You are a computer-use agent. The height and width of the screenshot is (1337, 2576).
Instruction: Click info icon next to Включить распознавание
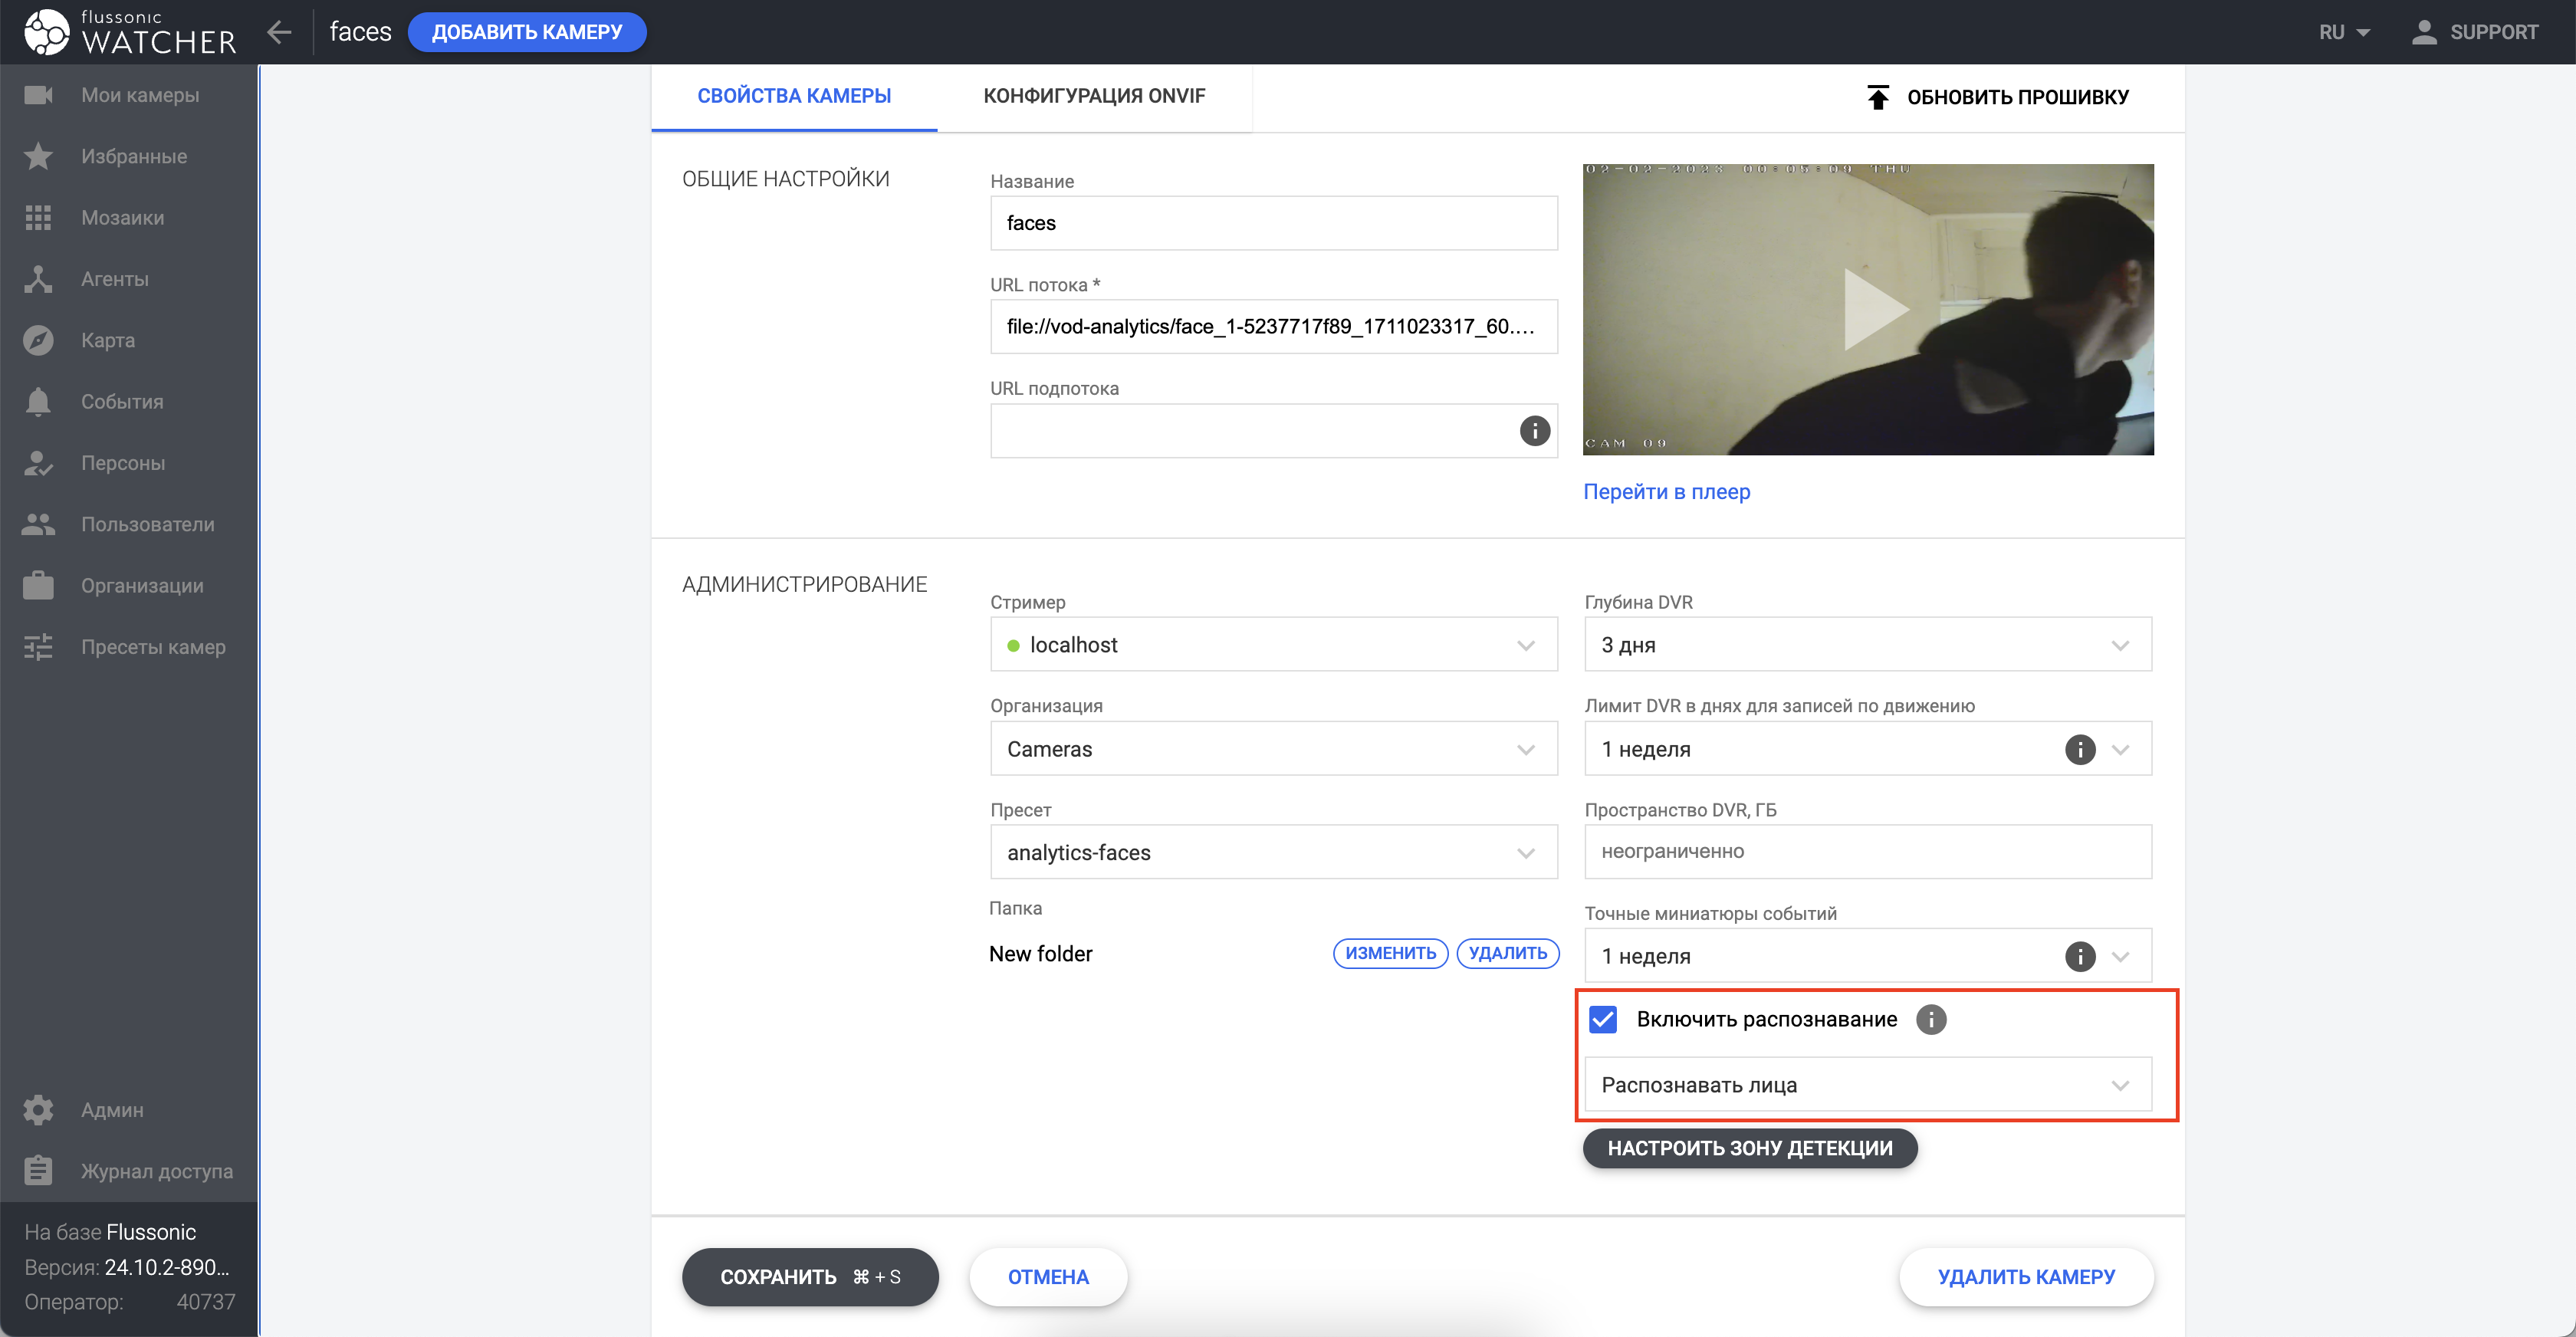pyautogui.click(x=1930, y=1019)
